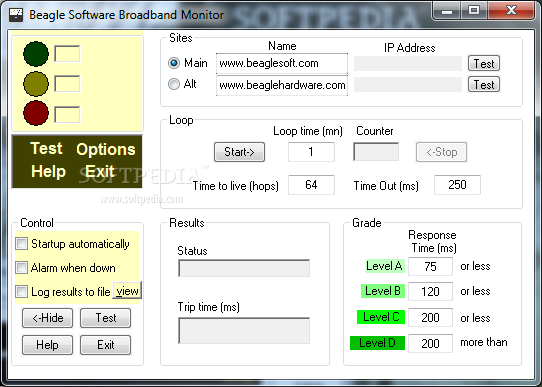Click the Time Out ms field
Image resolution: width=542 pixels, height=387 pixels.
pos(457,185)
